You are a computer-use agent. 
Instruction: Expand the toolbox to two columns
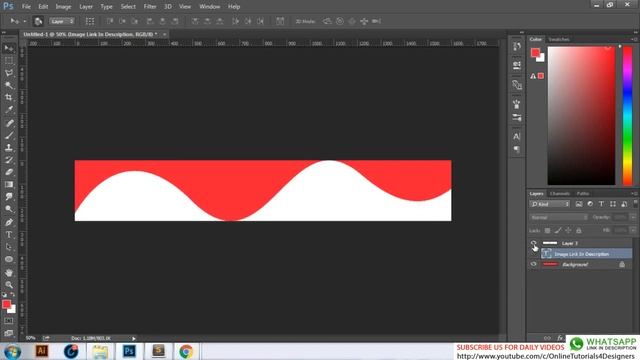pyautogui.click(x=4, y=32)
